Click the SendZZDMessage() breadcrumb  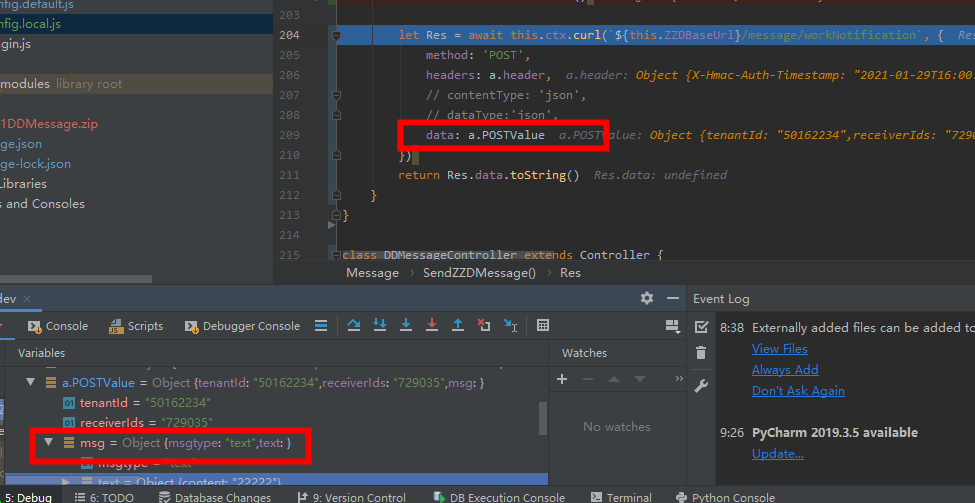tap(479, 272)
